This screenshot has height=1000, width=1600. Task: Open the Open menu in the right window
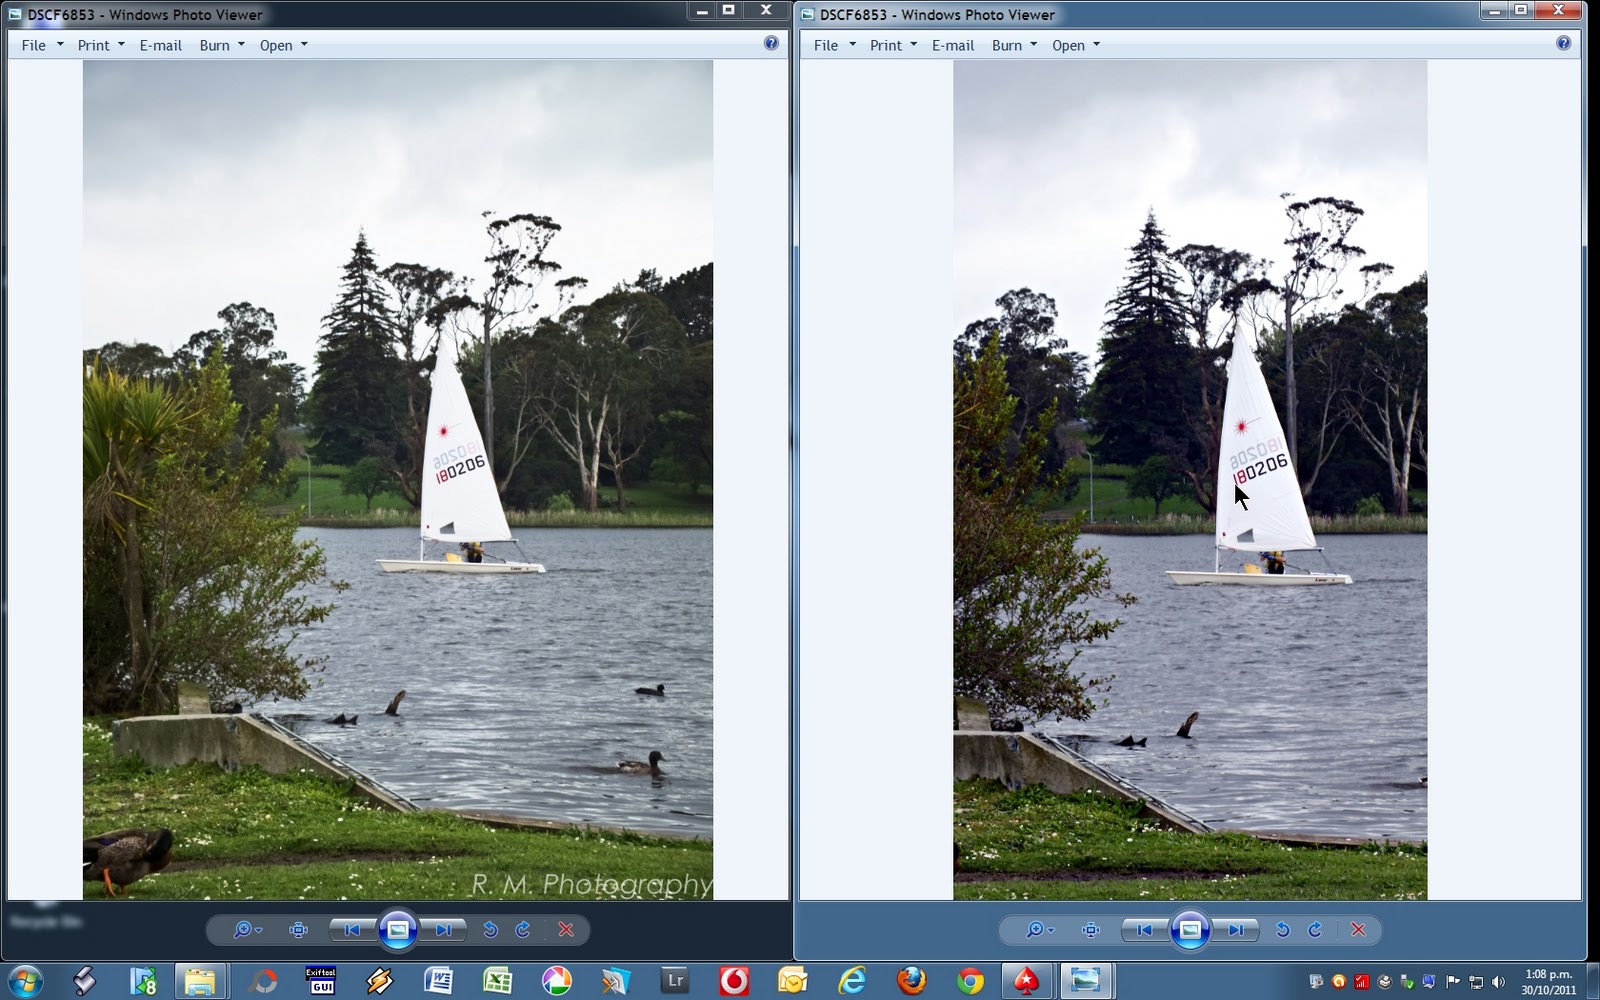pos(1070,45)
